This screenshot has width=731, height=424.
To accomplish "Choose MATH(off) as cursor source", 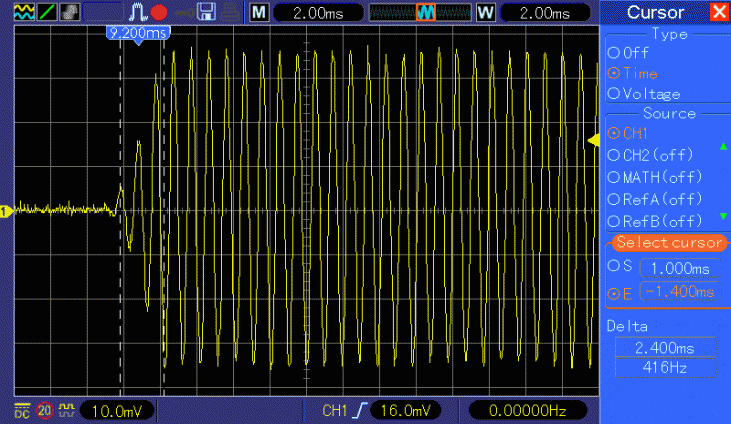I will (613, 177).
